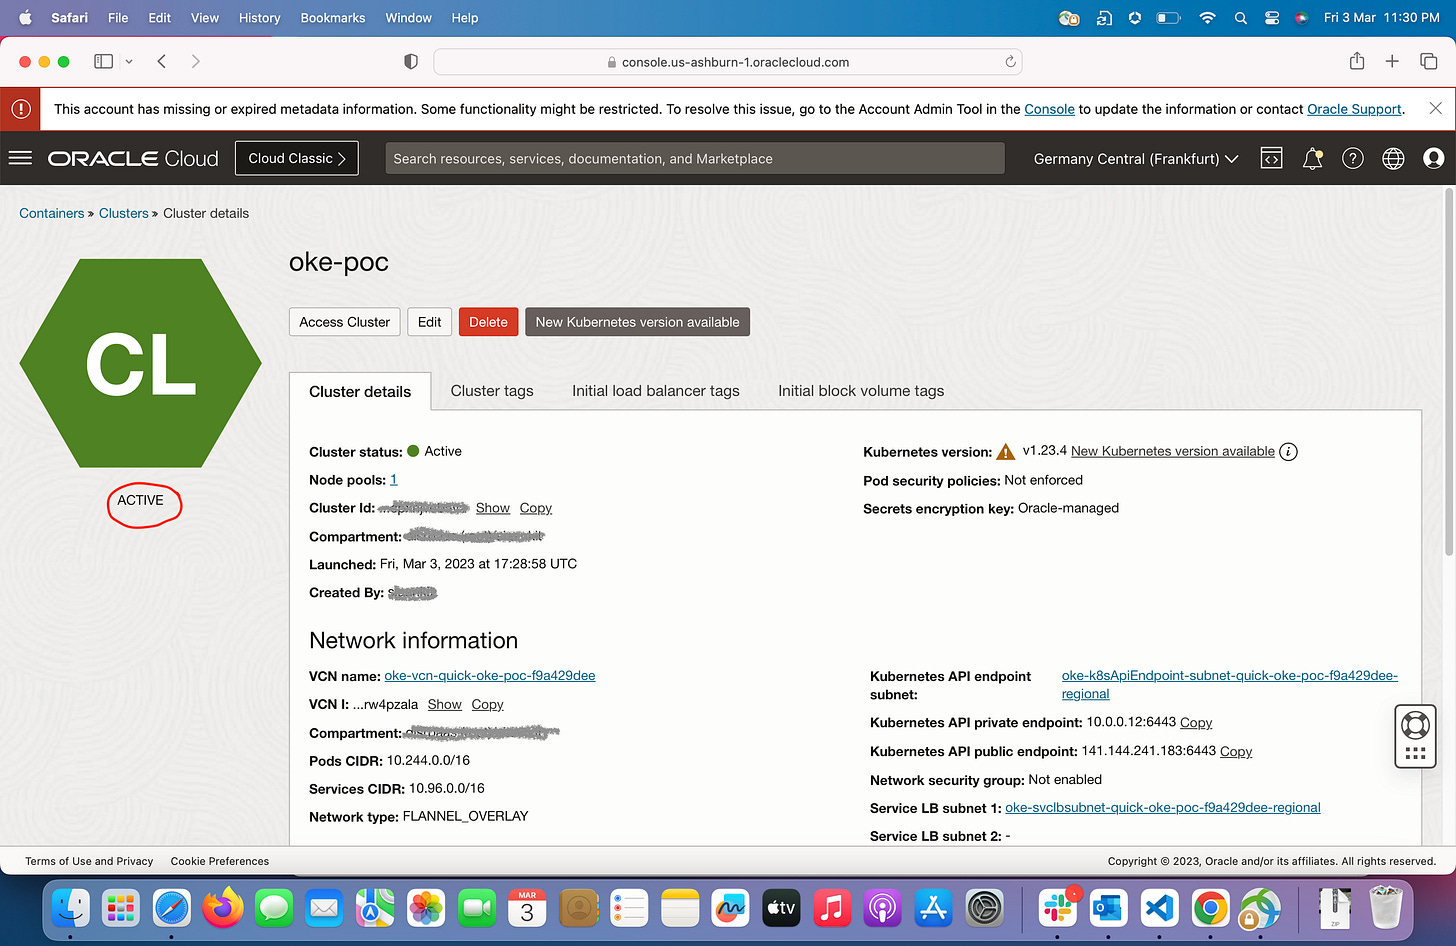Click the Console link in the banner
Screen dimensions: 1456x946
click(x=1049, y=109)
